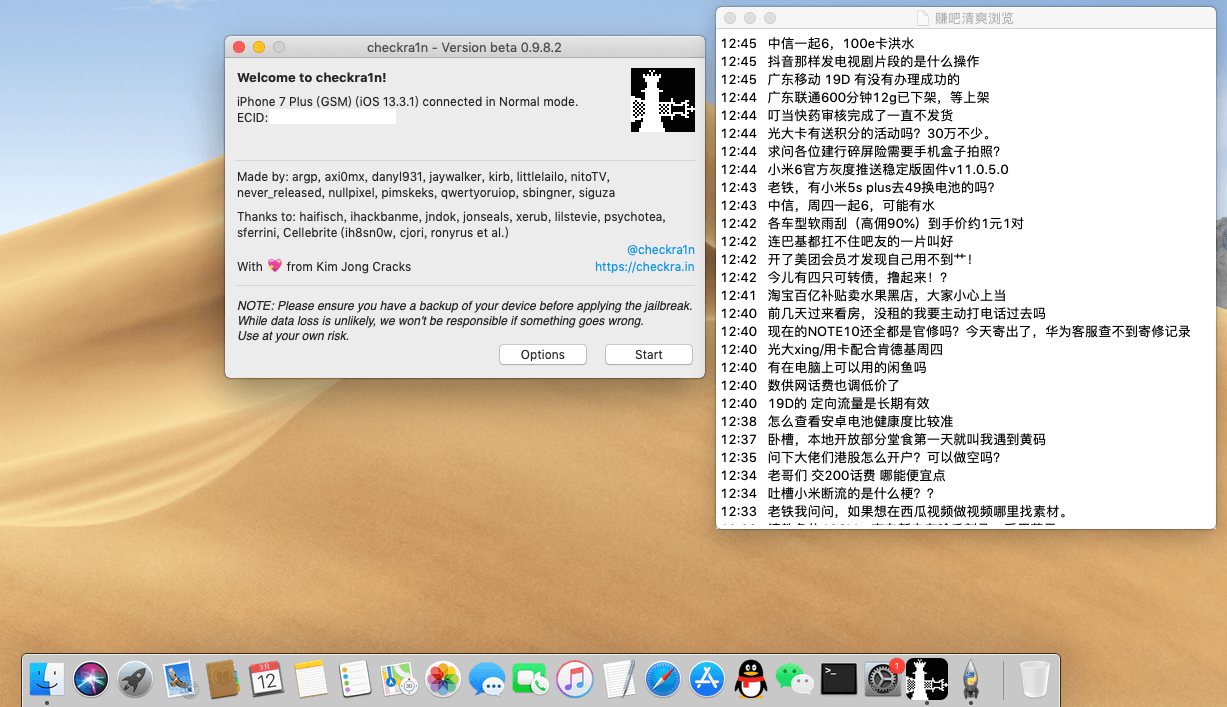This screenshot has width=1227, height=707.
Task: Select line '前几天过来看房，没租的我要主动打电话过去吗'
Action: point(906,314)
